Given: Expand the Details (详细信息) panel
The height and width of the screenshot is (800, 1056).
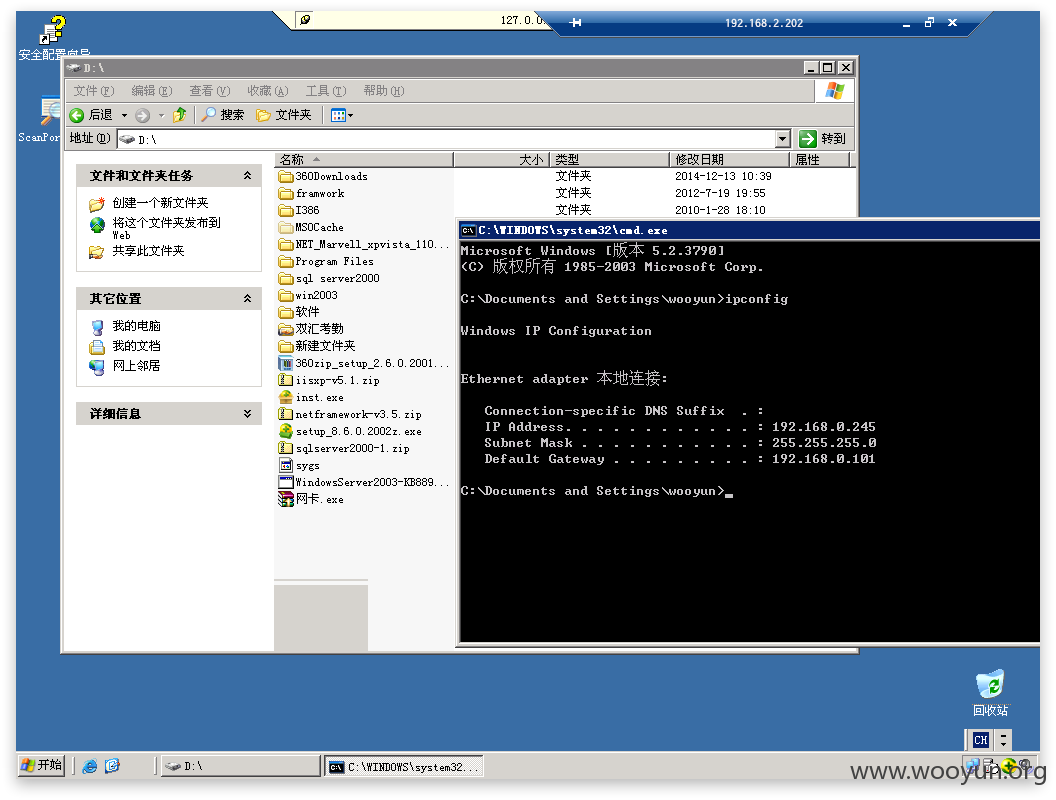Looking at the screenshot, I should (x=247, y=413).
